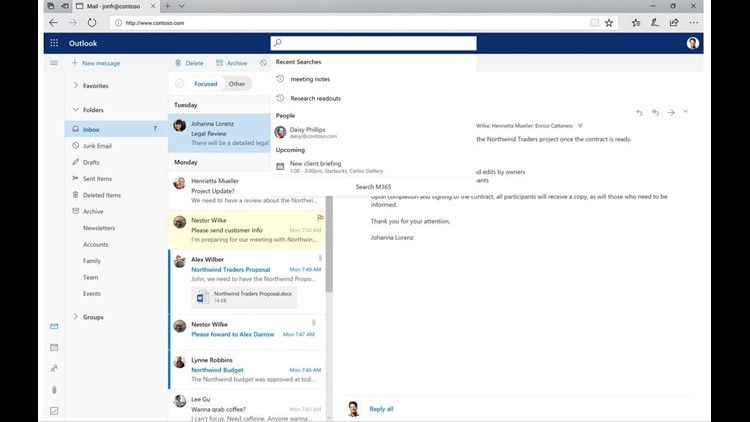Click inside the search box
This screenshot has width=750, height=422.
pos(373,43)
